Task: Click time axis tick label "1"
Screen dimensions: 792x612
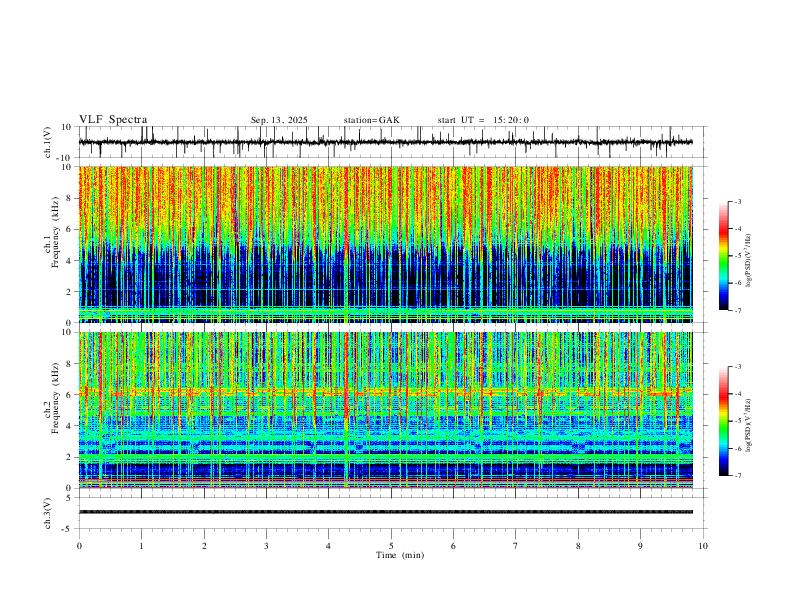Action: pos(141,546)
